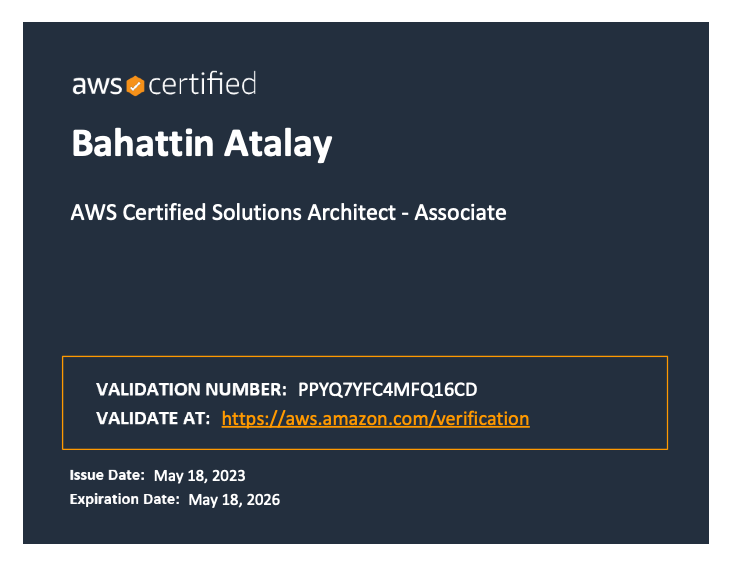The width and height of the screenshot is (731, 564).
Task: Select the May 18, 2023 date
Action: (x=200, y=475)
